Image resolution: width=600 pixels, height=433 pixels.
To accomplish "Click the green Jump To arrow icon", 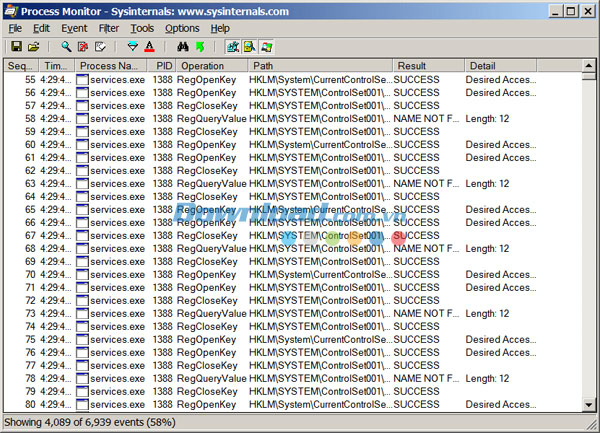I will [x=200, y=47].
